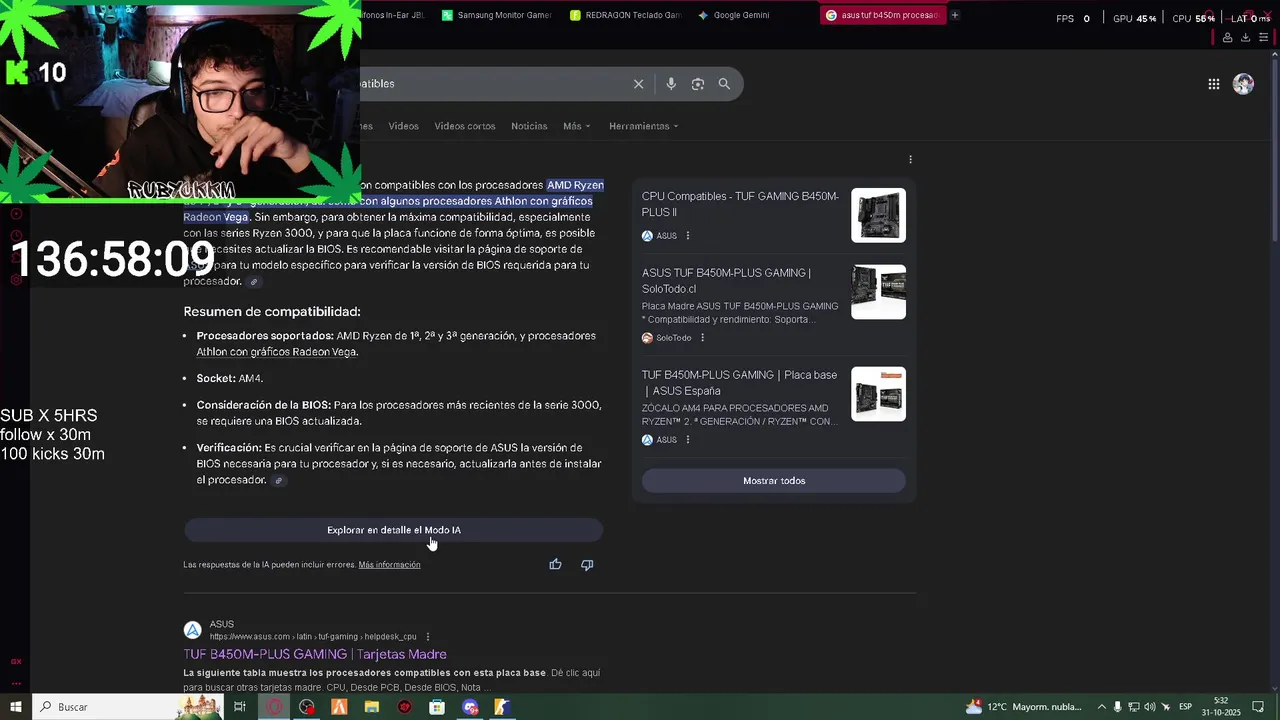The image size is (1280, 720).
Task: Open Microsoft Store on taskbar
Action: pyautogui.click(x=437, y=707)
